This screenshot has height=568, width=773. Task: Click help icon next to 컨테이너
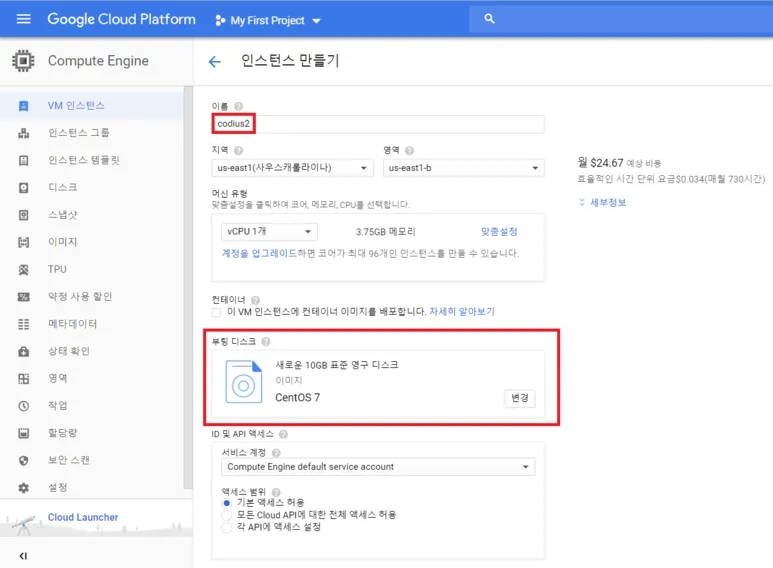tap(255, 300)
